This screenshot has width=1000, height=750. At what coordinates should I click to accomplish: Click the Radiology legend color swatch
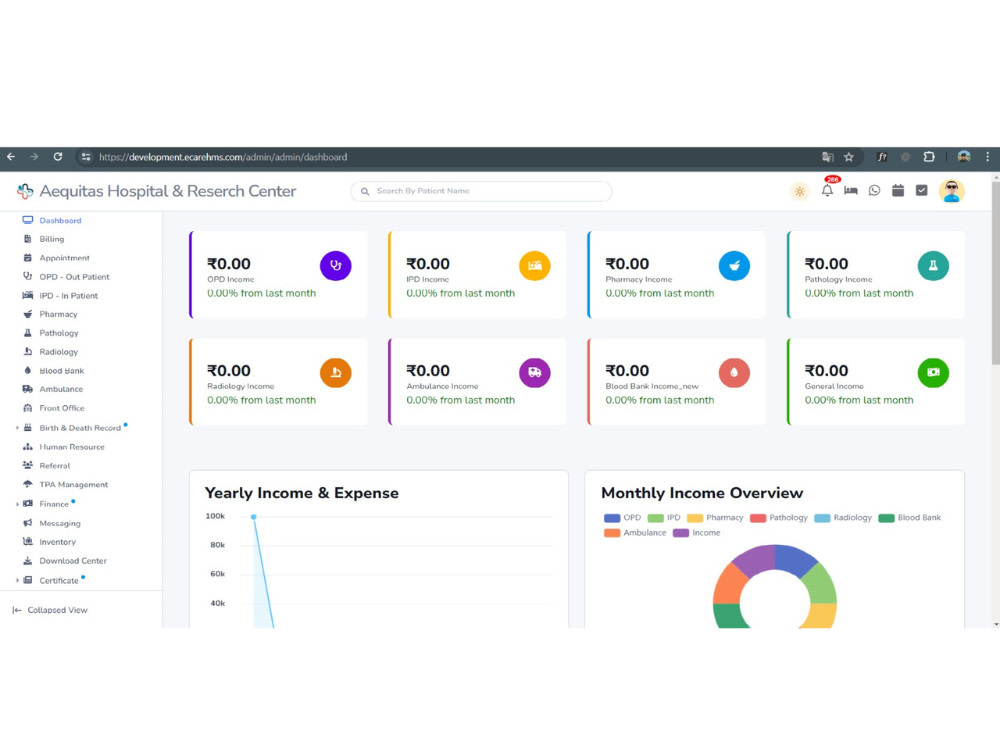click(x=823, y=518)
